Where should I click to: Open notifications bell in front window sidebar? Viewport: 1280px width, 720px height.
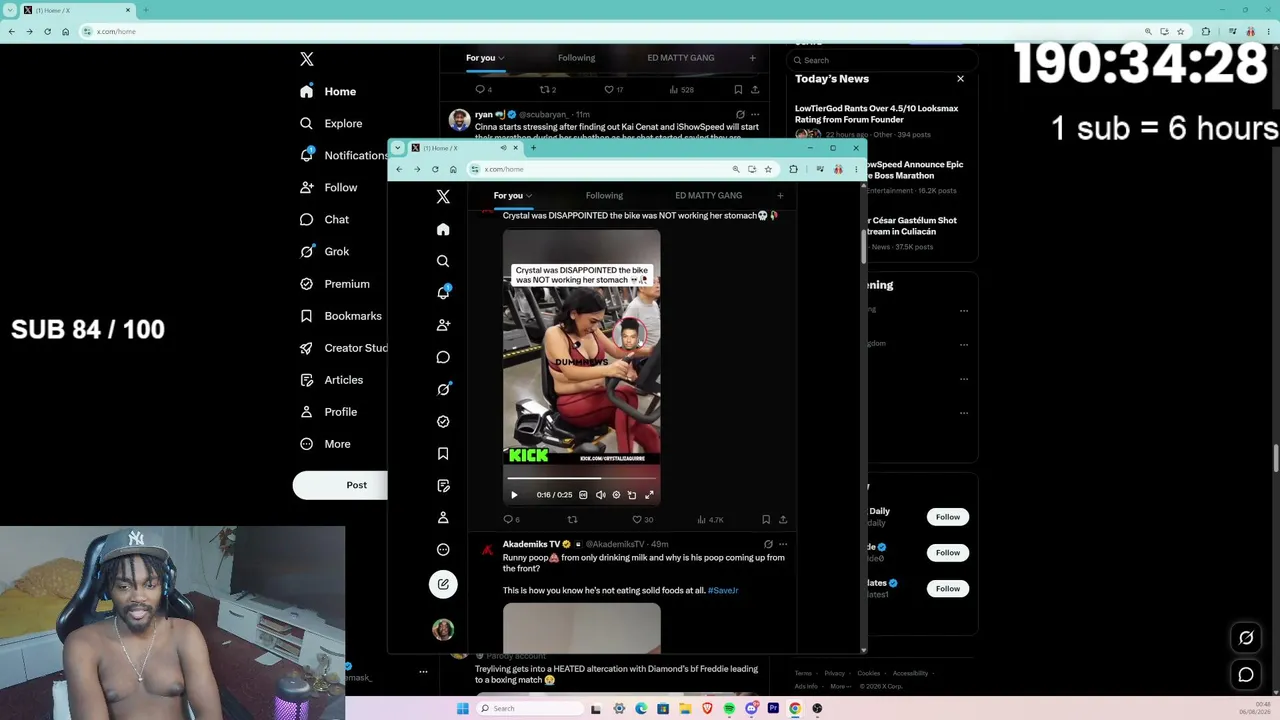[443, 293]
